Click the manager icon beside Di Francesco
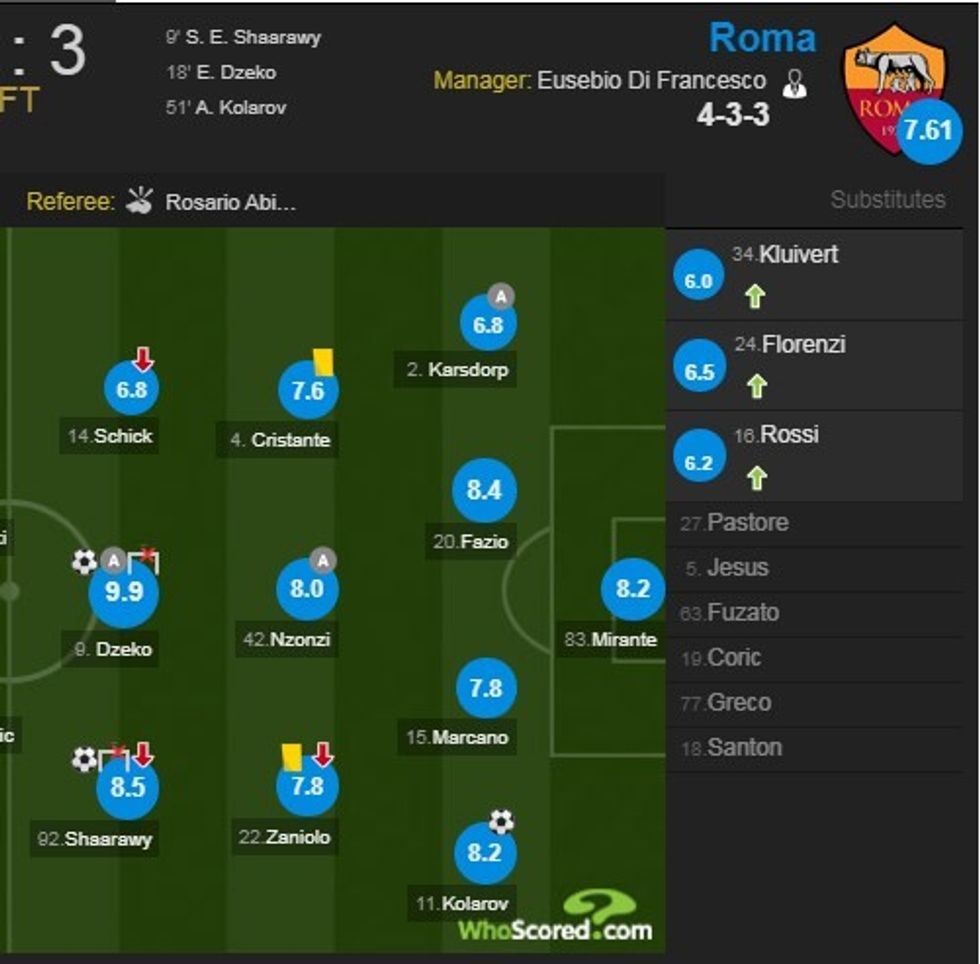The height and width of the screenshot is (964, 980). (x=796, y=84)
